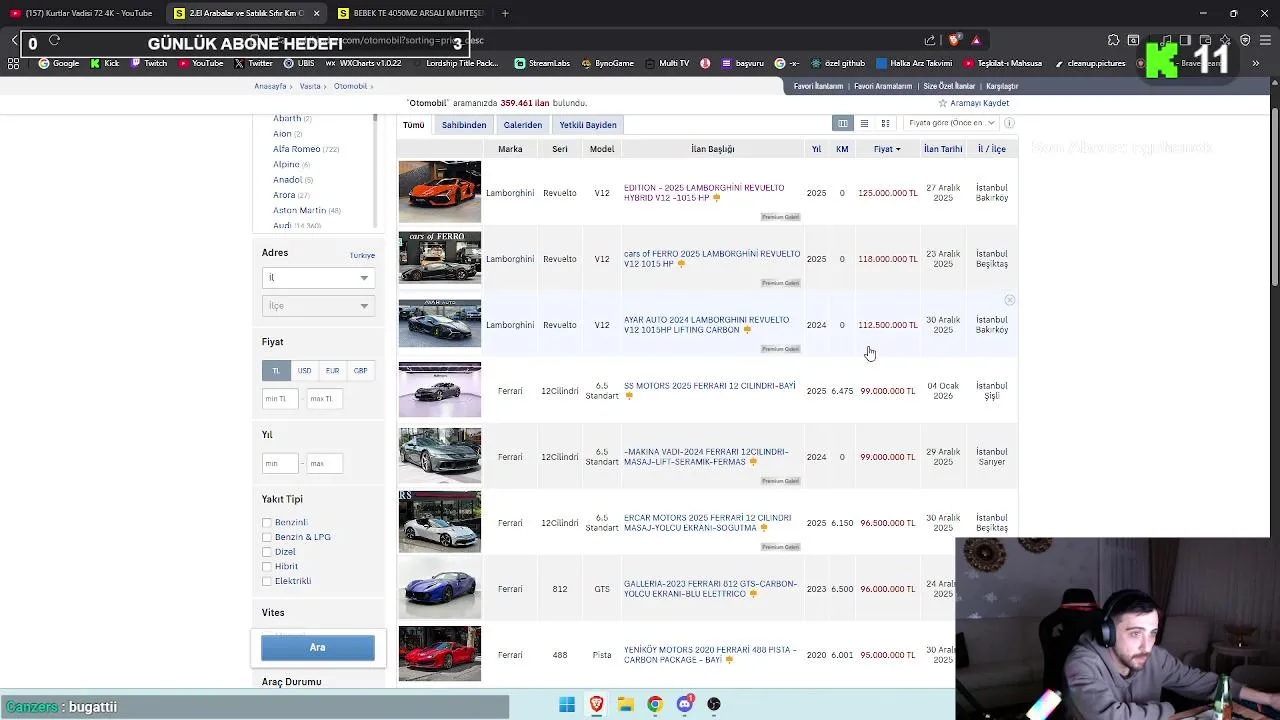The image size is (1280, 720).
Task: Sort listings by İl / İlçe column
Action: pyautogui.click(x=992, y=149)
